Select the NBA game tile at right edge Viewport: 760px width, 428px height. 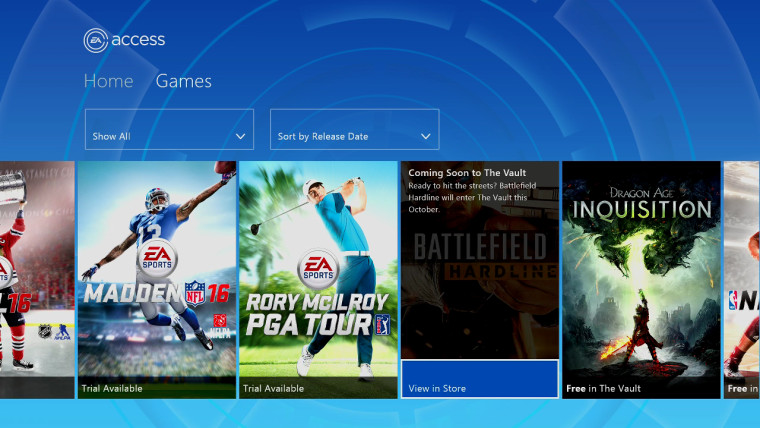click(x=742, y=280)
